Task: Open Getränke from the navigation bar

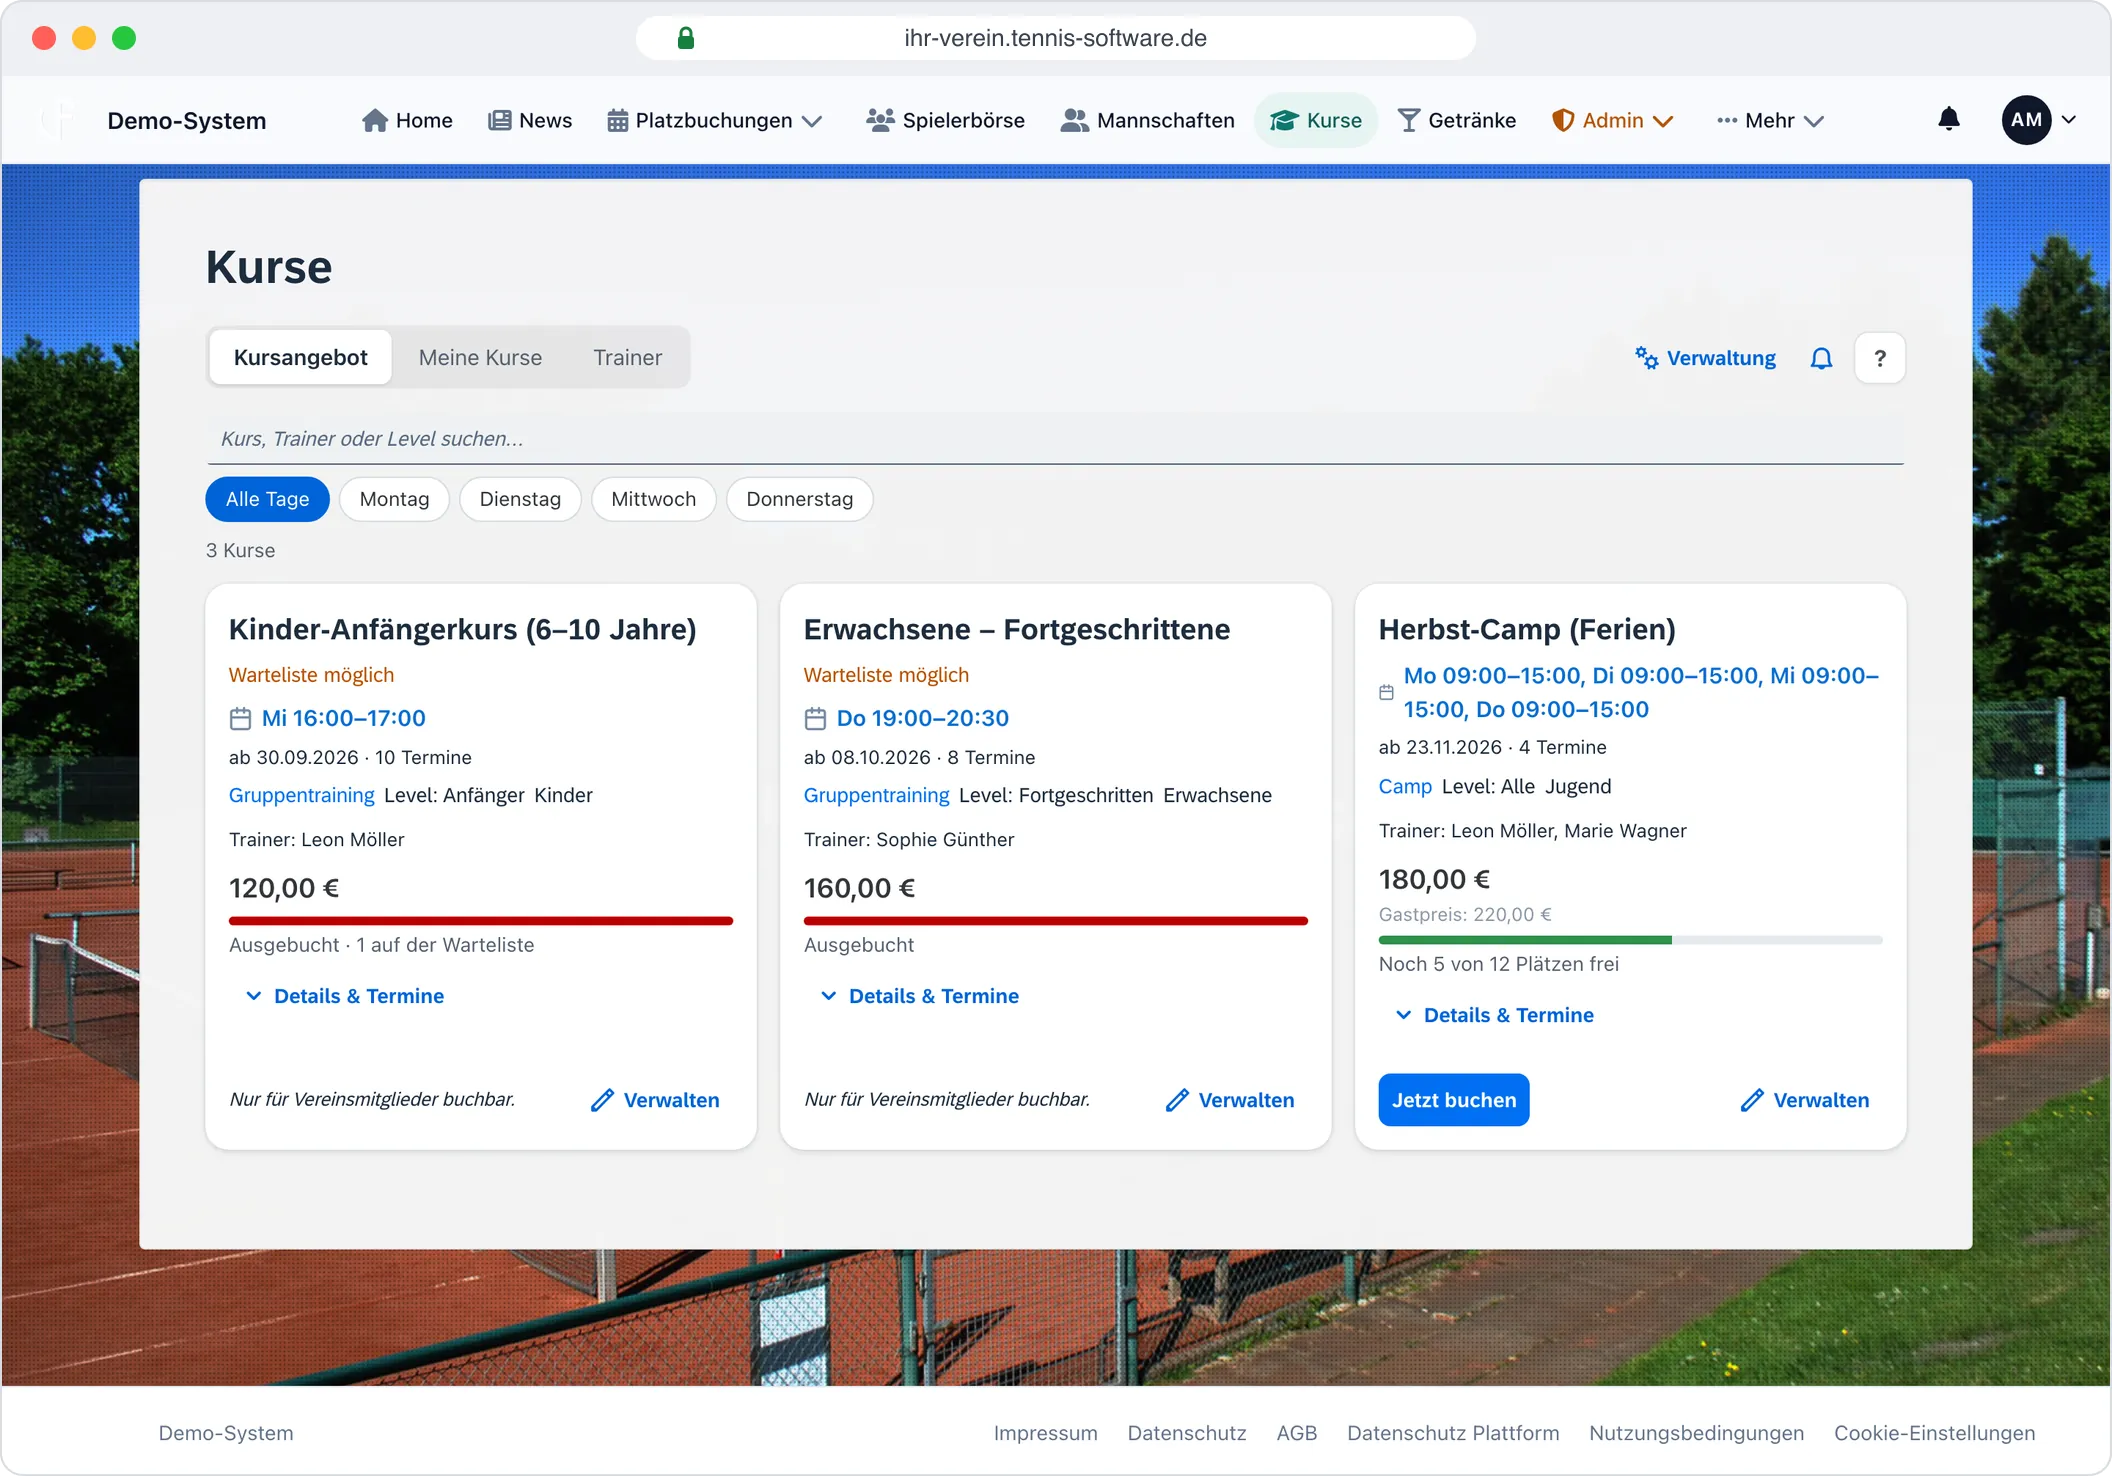Action: tap(1456, 120)
